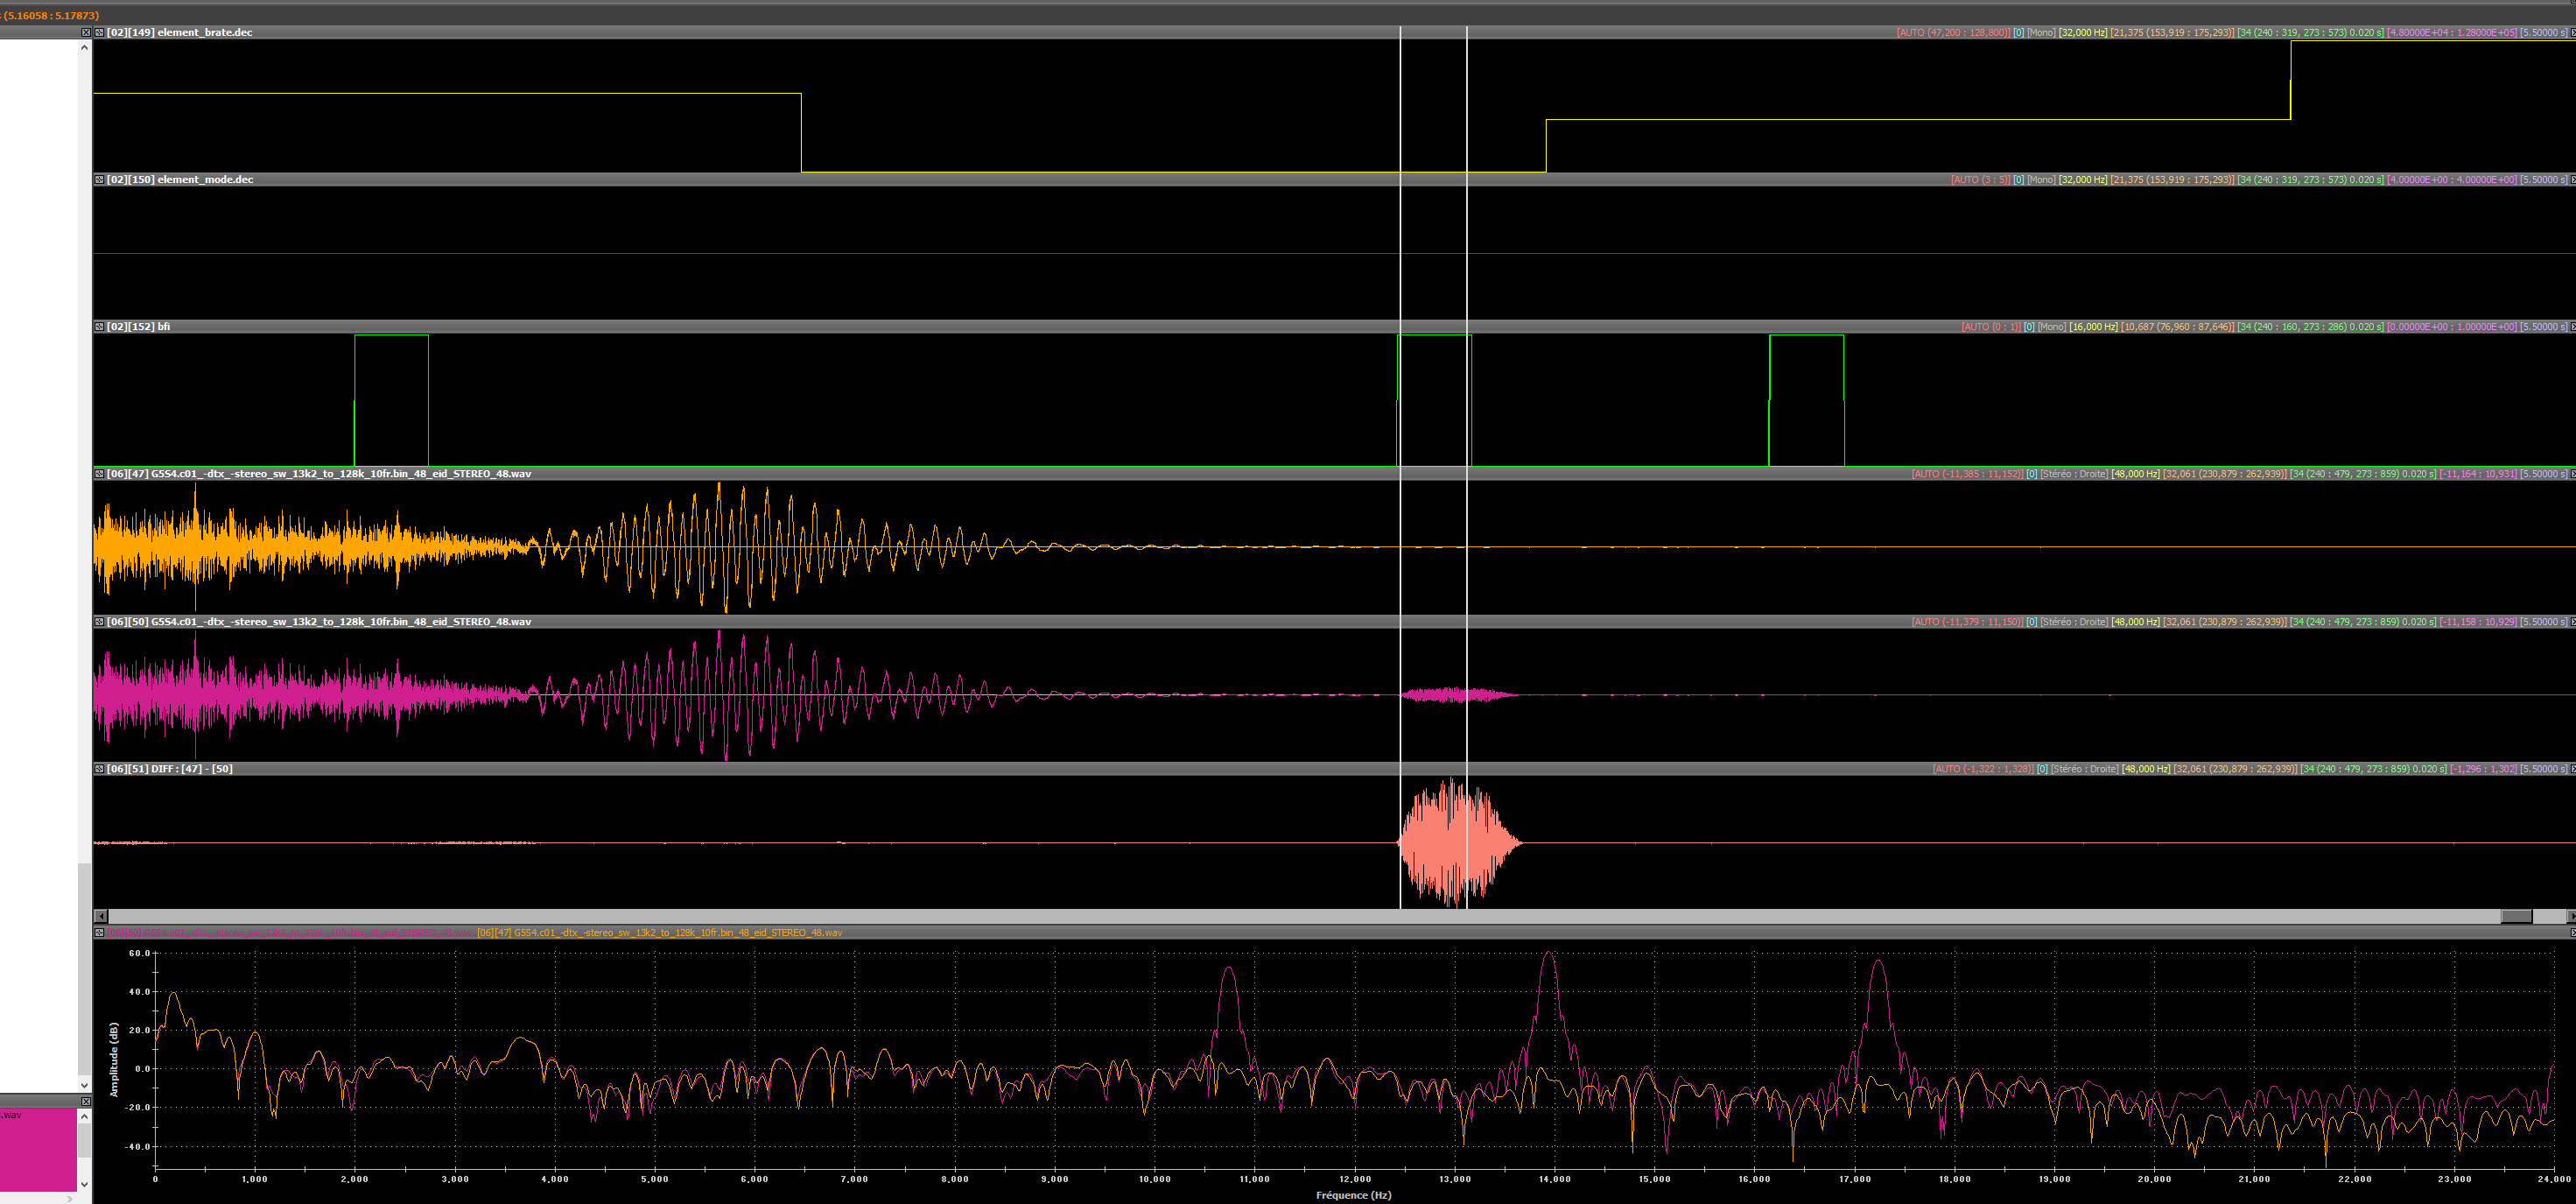Click the spectrum panel's header icon
The image size is (2576, 1204).
click(x=99, y=933)
